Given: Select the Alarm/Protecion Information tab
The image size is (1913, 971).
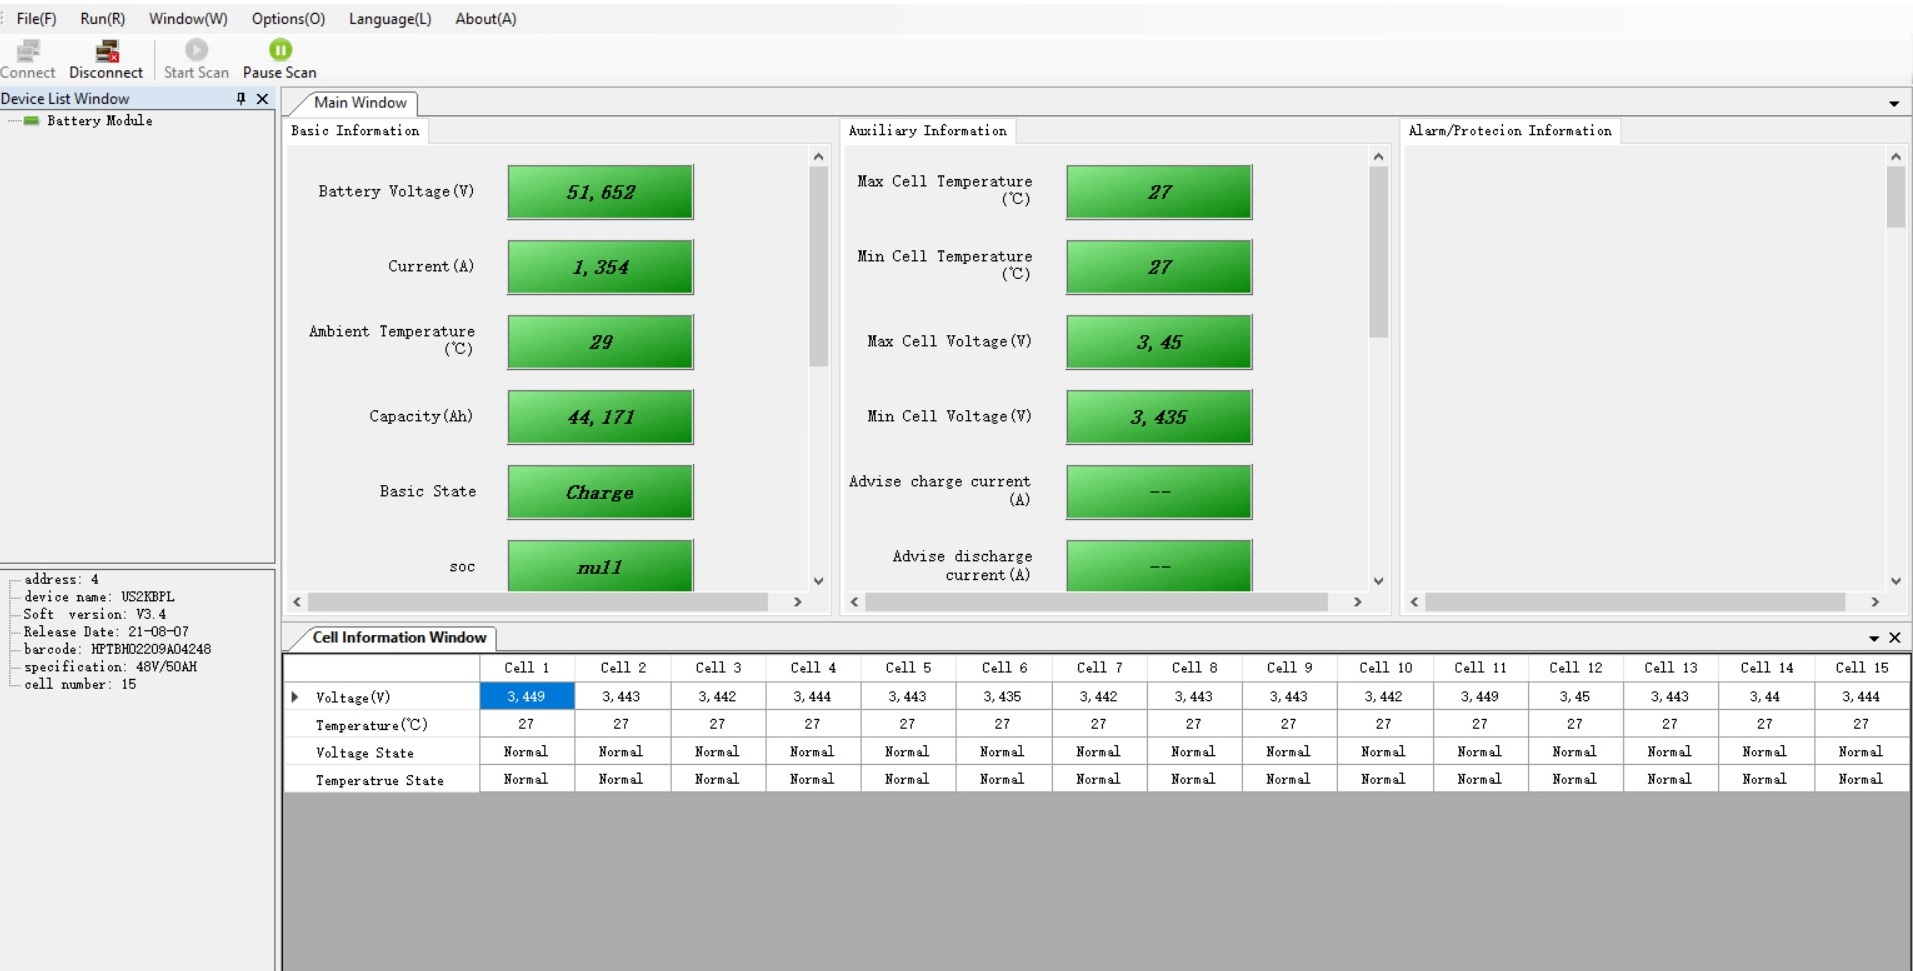Looking at the screenshot, I should pos(1509,131).
